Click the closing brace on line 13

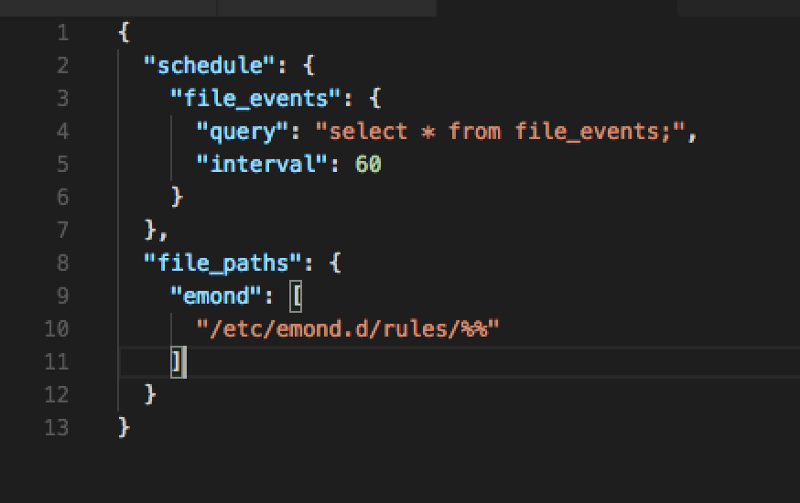coord(124,427)
